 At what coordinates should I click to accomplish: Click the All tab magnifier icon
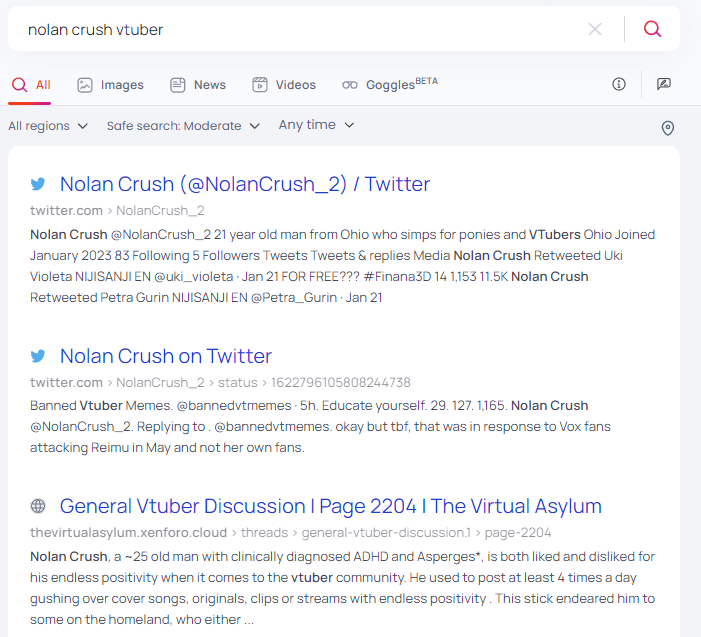(20, 85)
